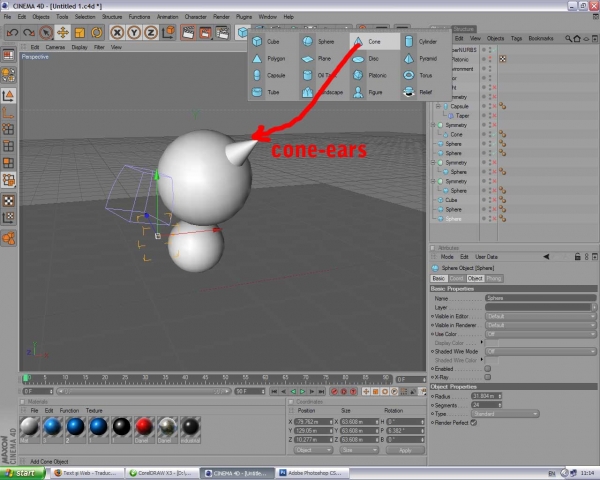Open the Plugins menu
Viewport: 600px width, 480px height.
[244, 17]
